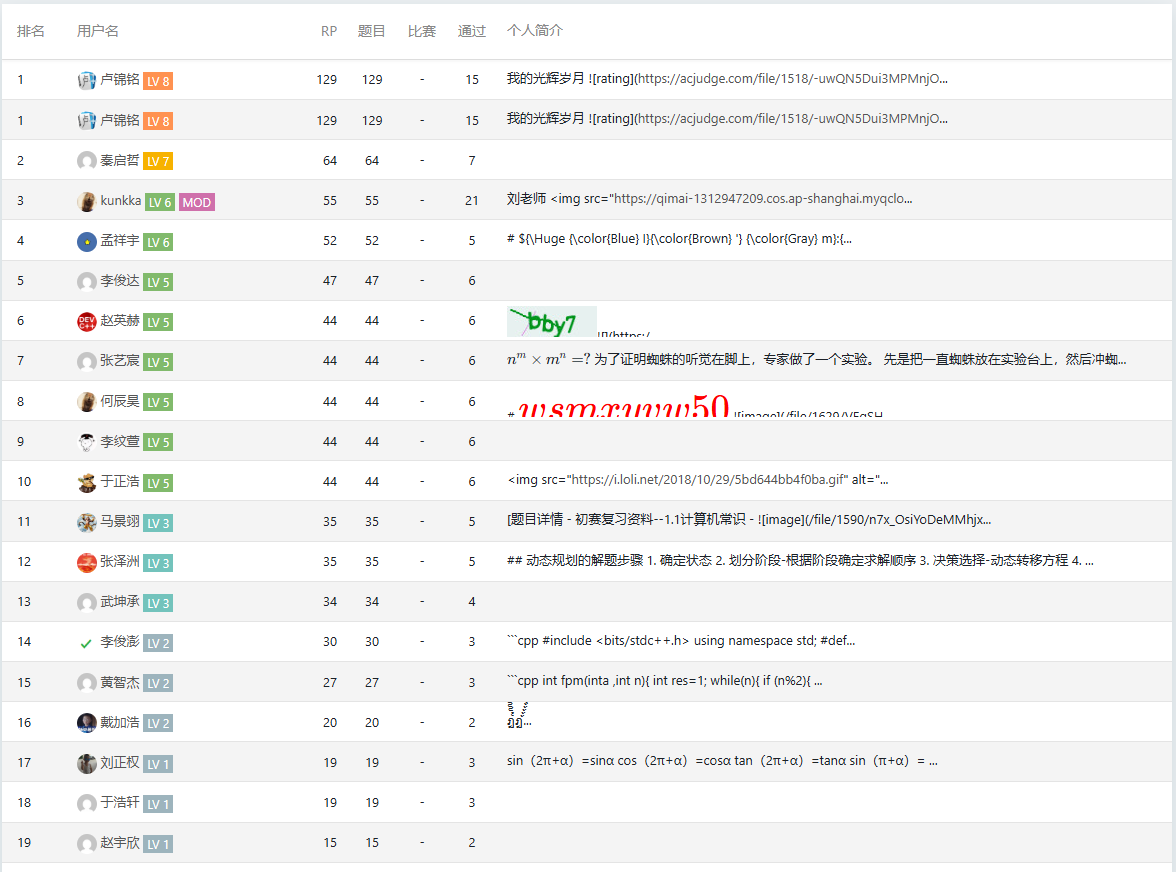
Task: Click the 比赛 column header
Action: [422, 31]
